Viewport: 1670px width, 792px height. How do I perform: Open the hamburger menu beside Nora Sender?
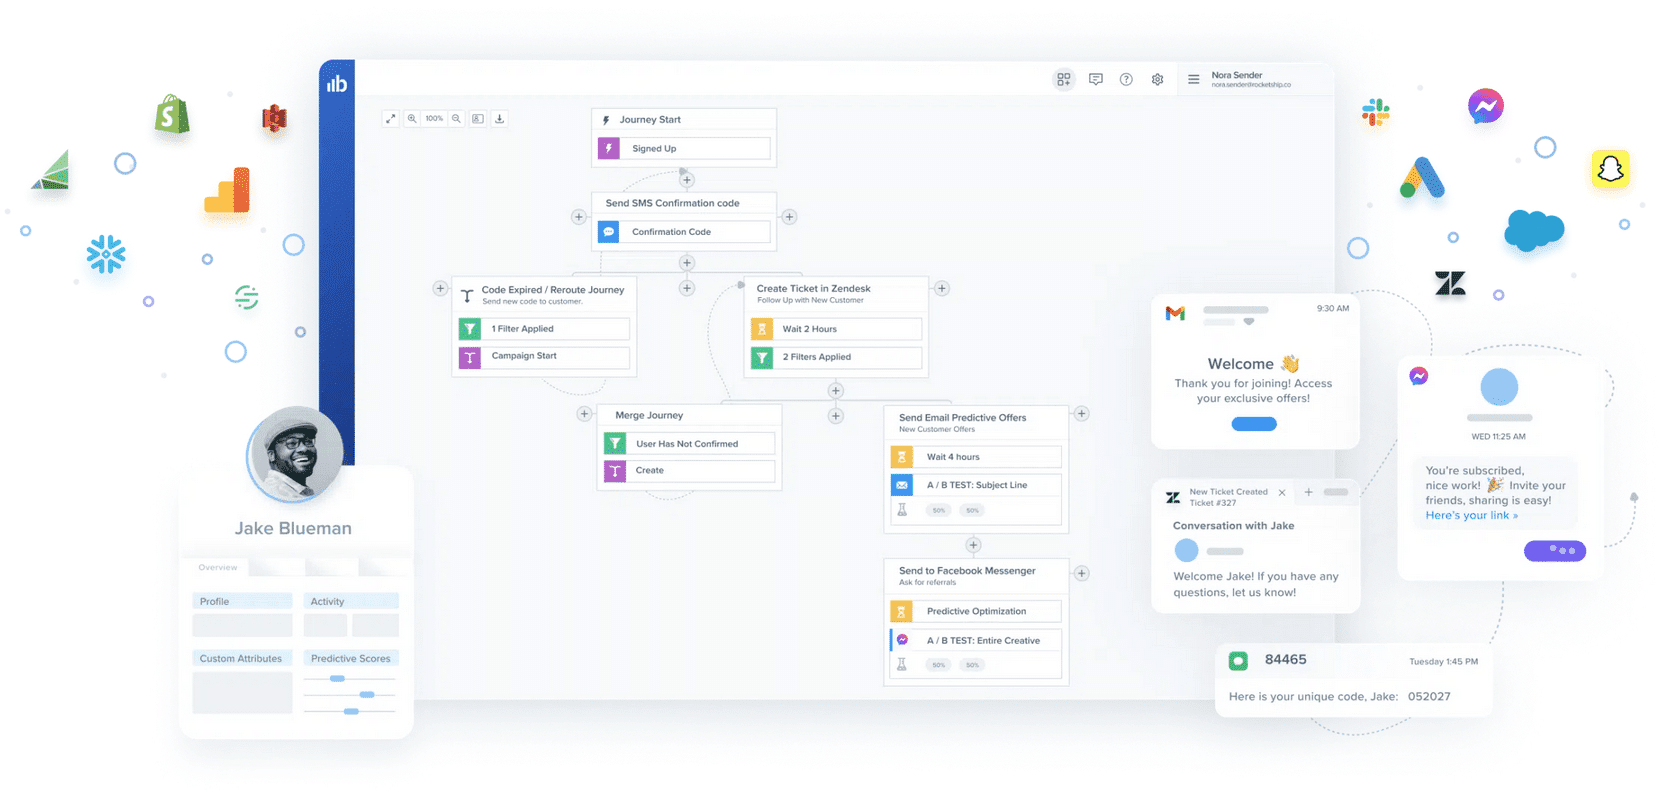[x=1193, y=79]
